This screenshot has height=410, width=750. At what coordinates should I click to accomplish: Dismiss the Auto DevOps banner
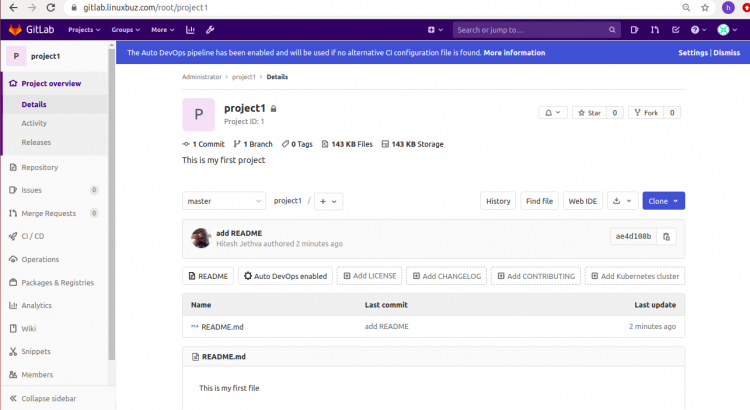tap(727, 53)
